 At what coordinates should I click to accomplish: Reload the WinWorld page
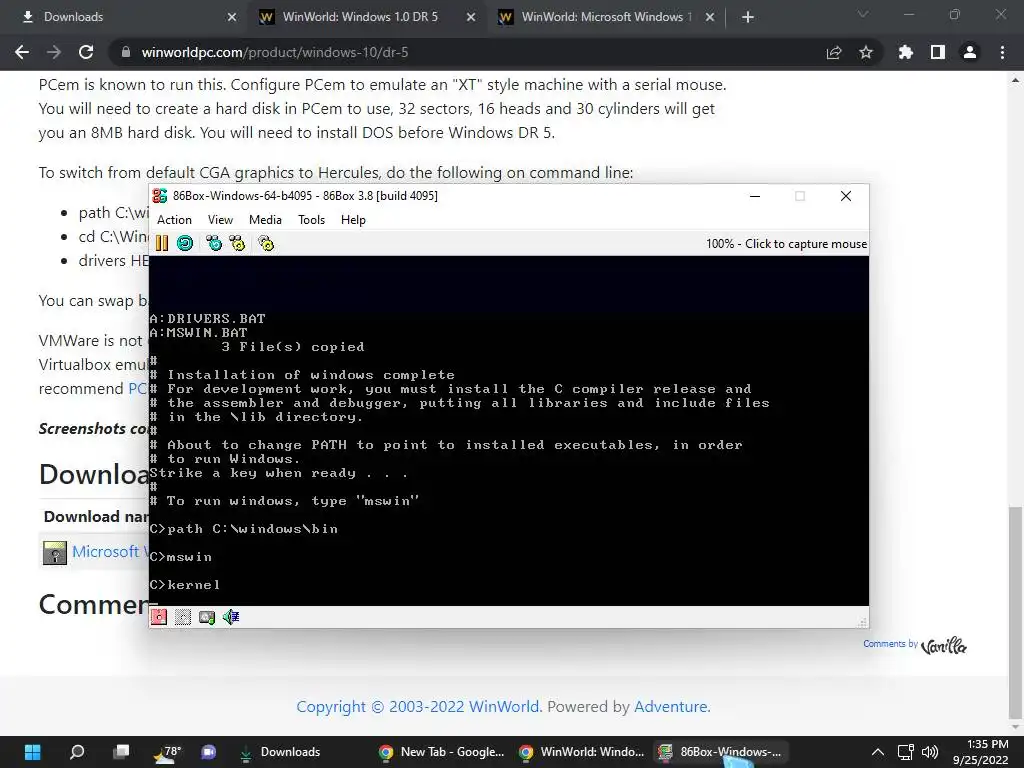click(86, 52)
